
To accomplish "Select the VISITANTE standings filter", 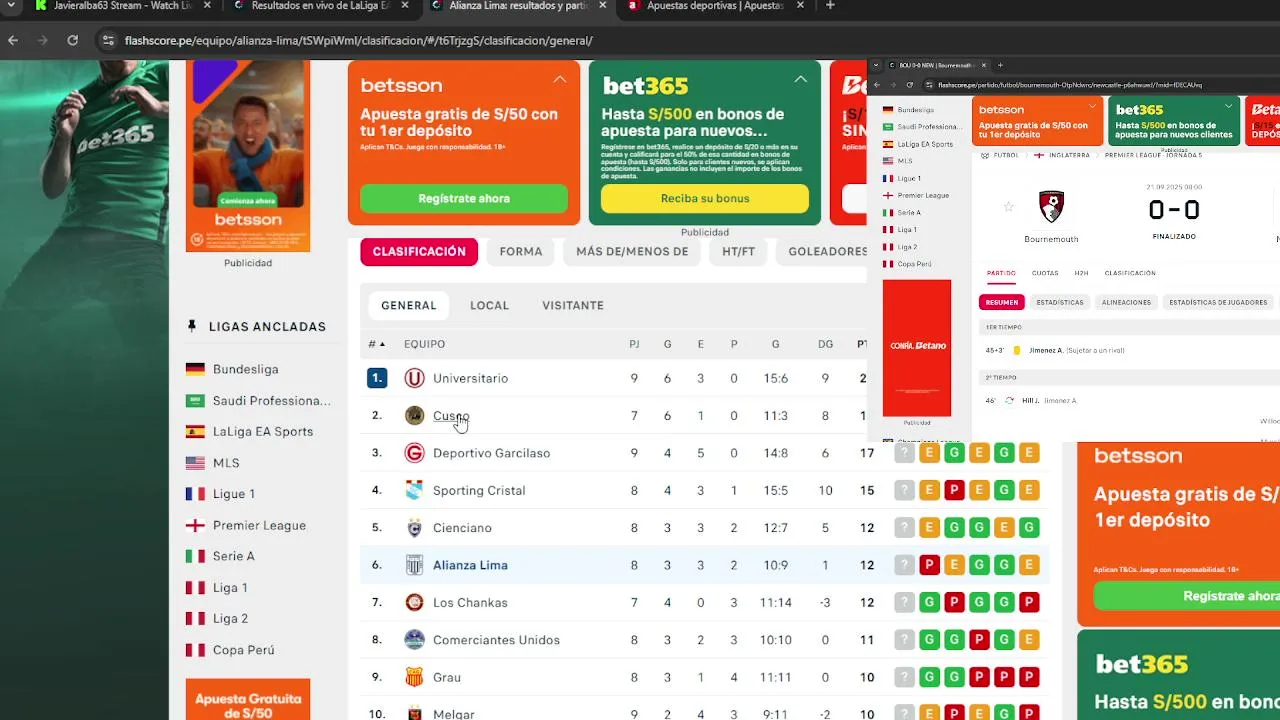I will point(573,306).
